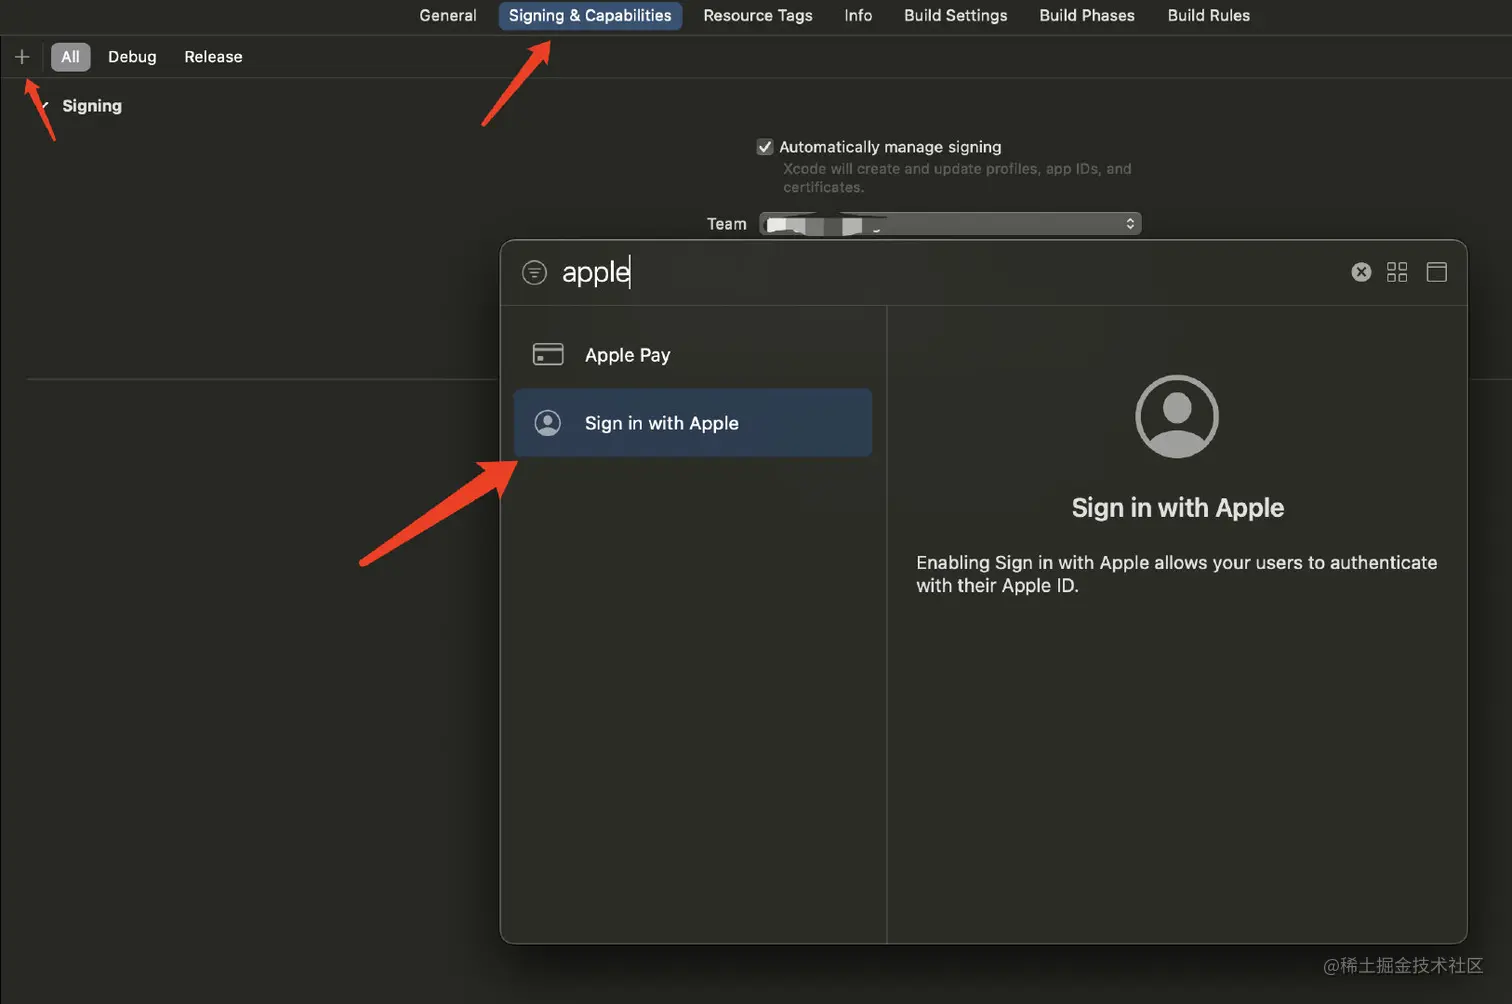The width and height of the screenshot is (1512, 1004).
Task: Click the large avatar icon in the detail pane
Action: (1177, 416)
